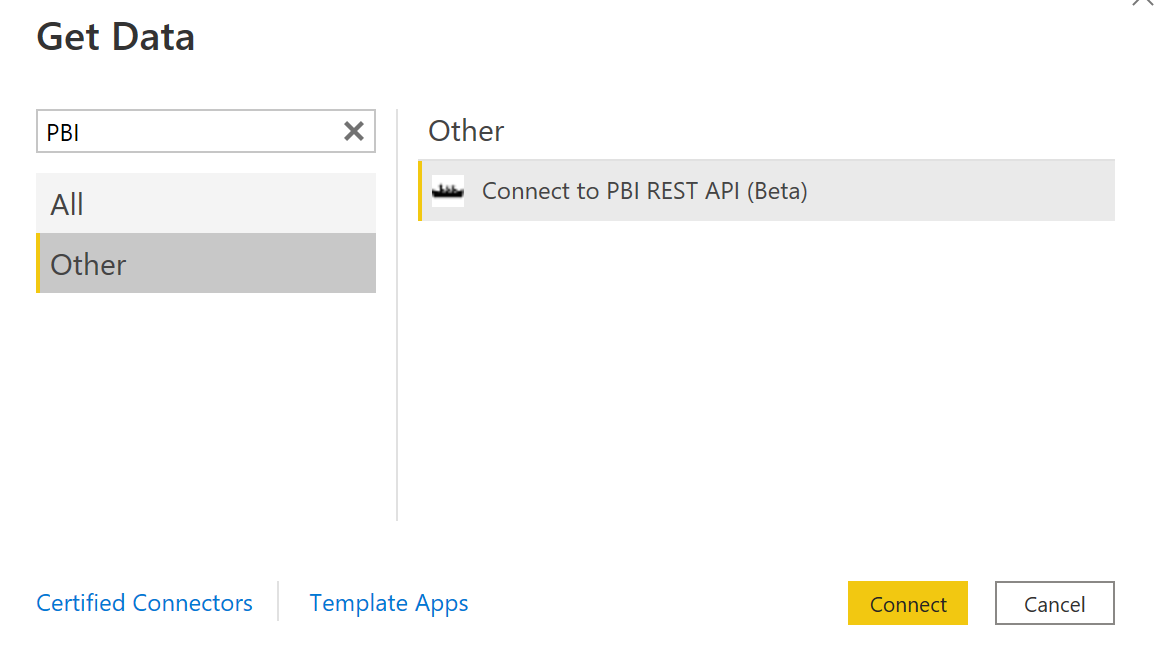
Task: Open the Certified Connectors link
Action: [144, 603]
